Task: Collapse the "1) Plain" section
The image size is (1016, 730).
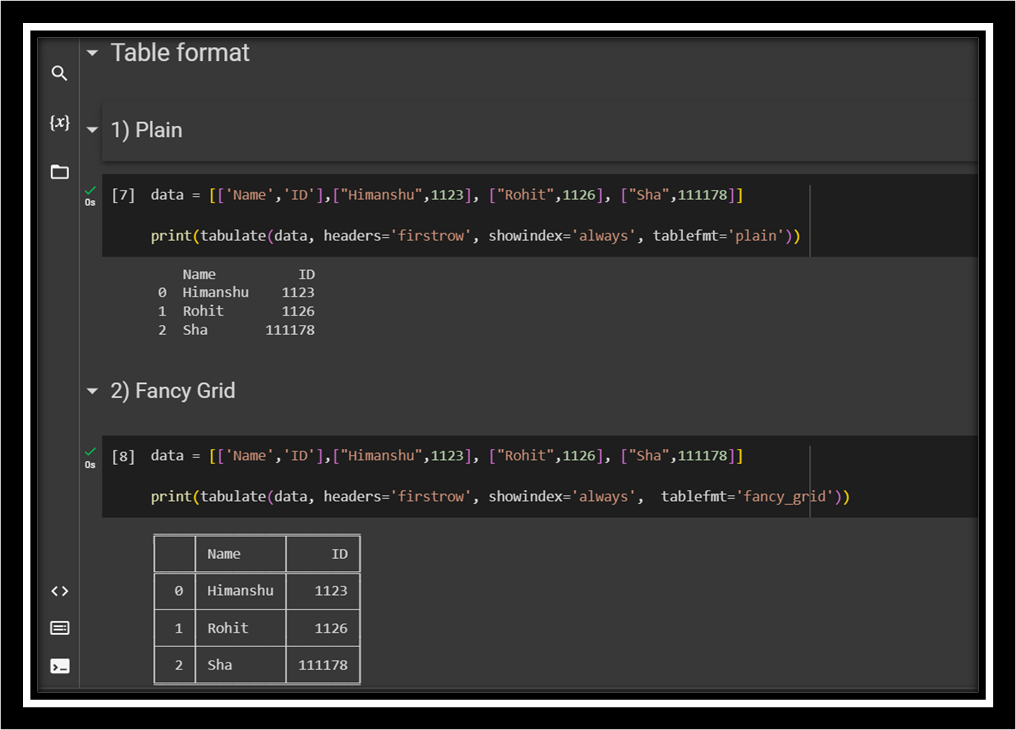Action: coord(92,130)
